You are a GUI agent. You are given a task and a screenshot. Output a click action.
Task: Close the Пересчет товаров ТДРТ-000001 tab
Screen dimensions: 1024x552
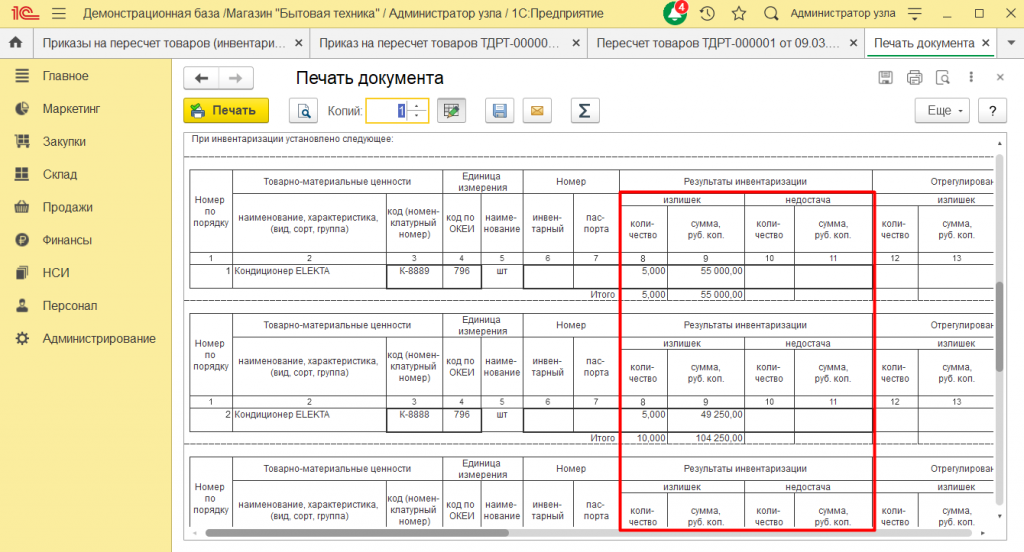853,43
